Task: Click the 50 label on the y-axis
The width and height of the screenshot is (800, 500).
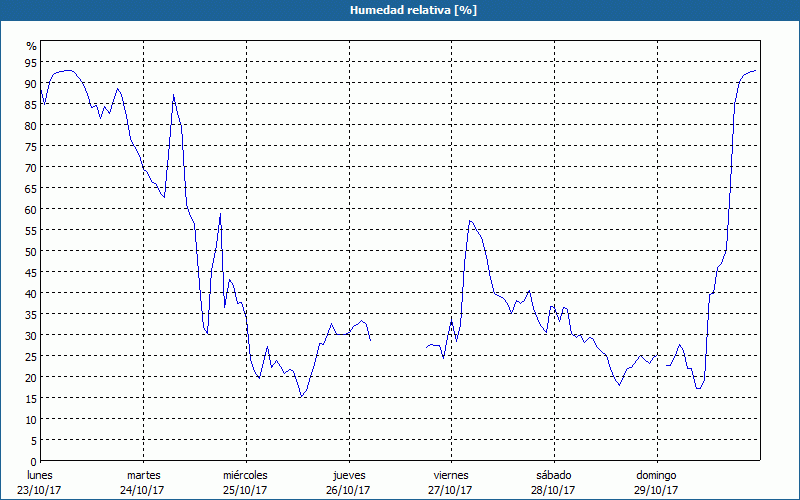Action: coord(31,251)
